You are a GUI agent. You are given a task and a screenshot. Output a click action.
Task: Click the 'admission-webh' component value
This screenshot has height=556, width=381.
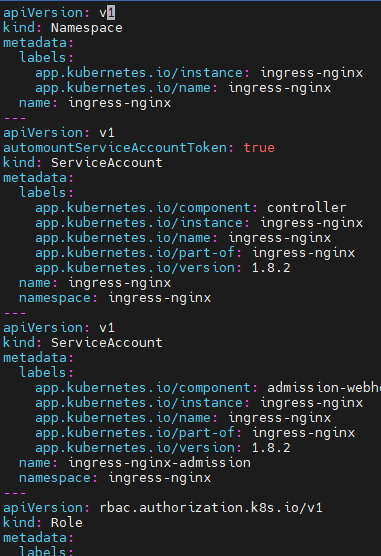click(x=324, y=388)
